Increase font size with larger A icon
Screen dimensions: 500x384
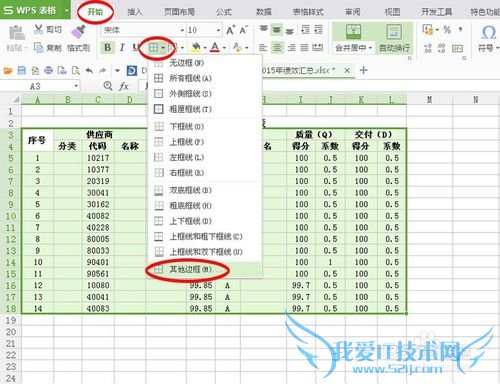(x=230, y=30)
